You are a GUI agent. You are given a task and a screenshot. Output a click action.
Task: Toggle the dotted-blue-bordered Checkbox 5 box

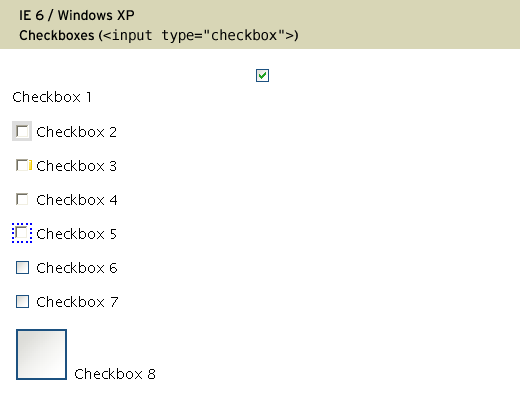click(x=22, y=233)
